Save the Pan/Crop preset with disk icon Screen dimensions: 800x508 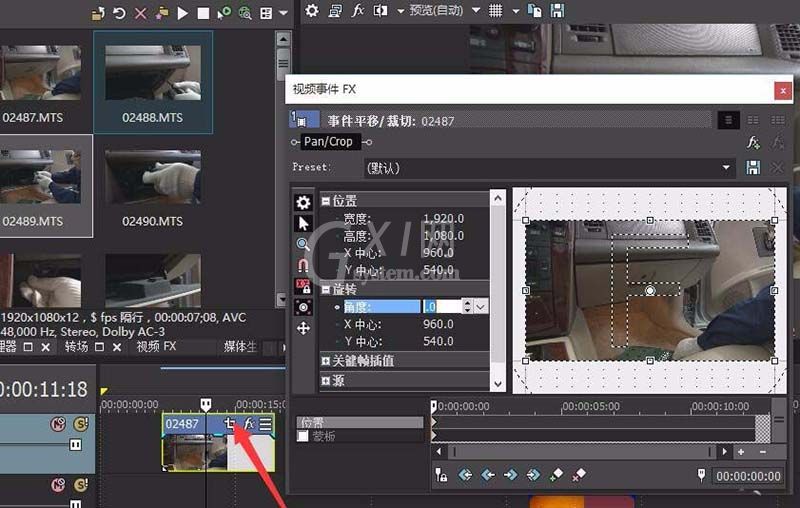[x=753, y=167]
